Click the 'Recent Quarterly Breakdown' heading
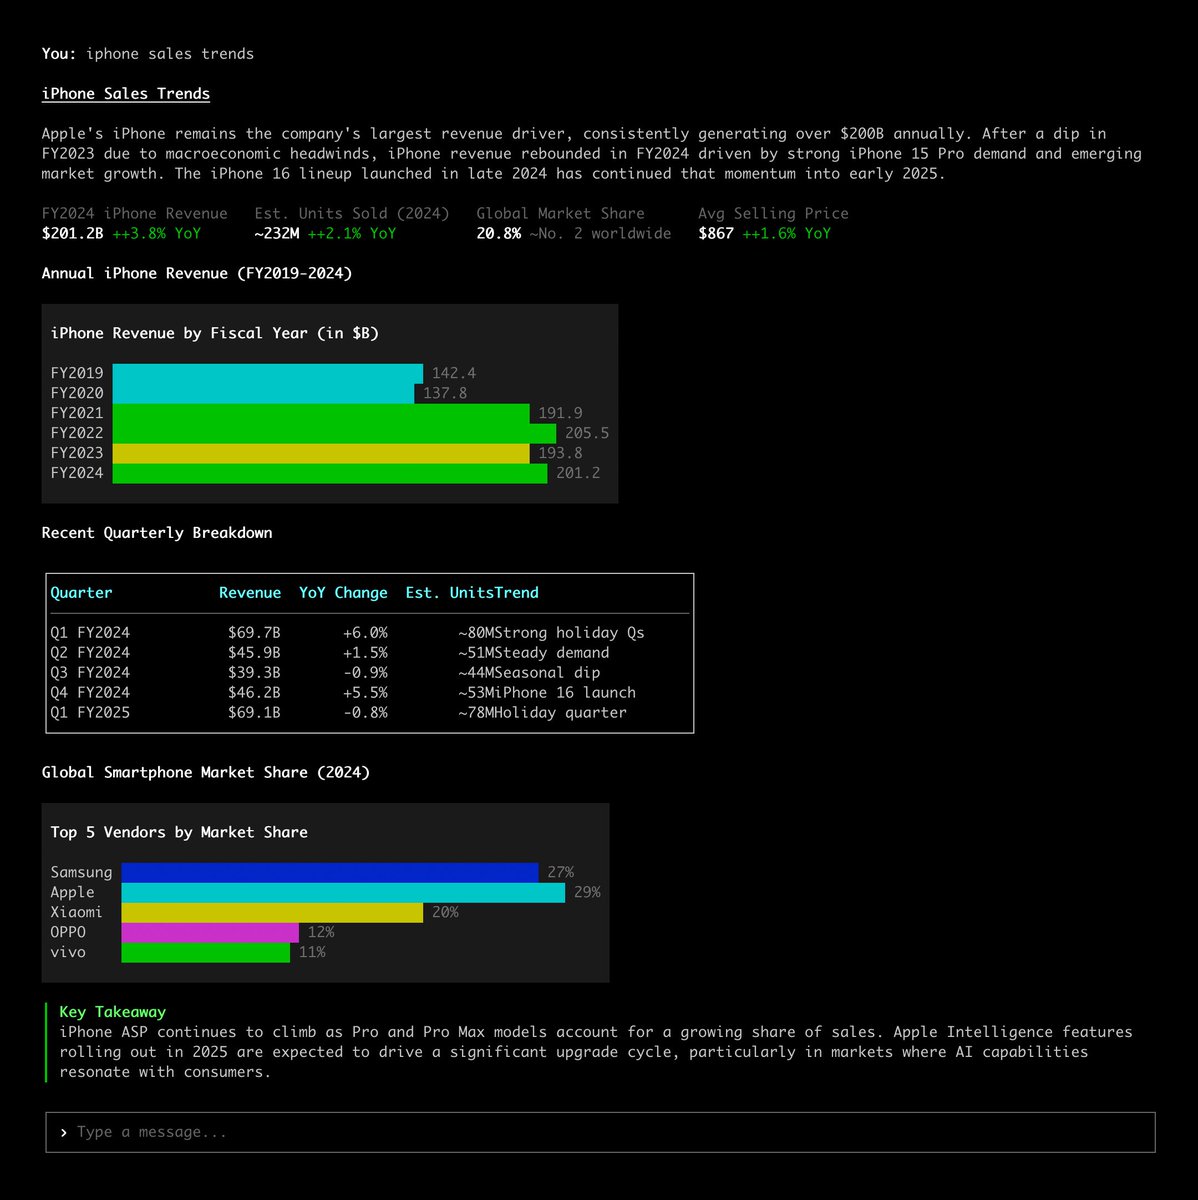Viewport: 1198px width, 1200px height. [x=157, y=533]
